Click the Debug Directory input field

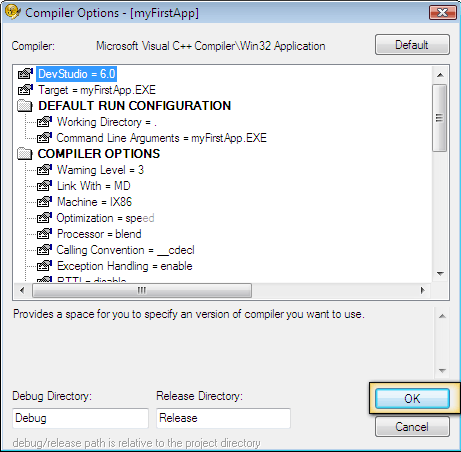click(80, 418)
